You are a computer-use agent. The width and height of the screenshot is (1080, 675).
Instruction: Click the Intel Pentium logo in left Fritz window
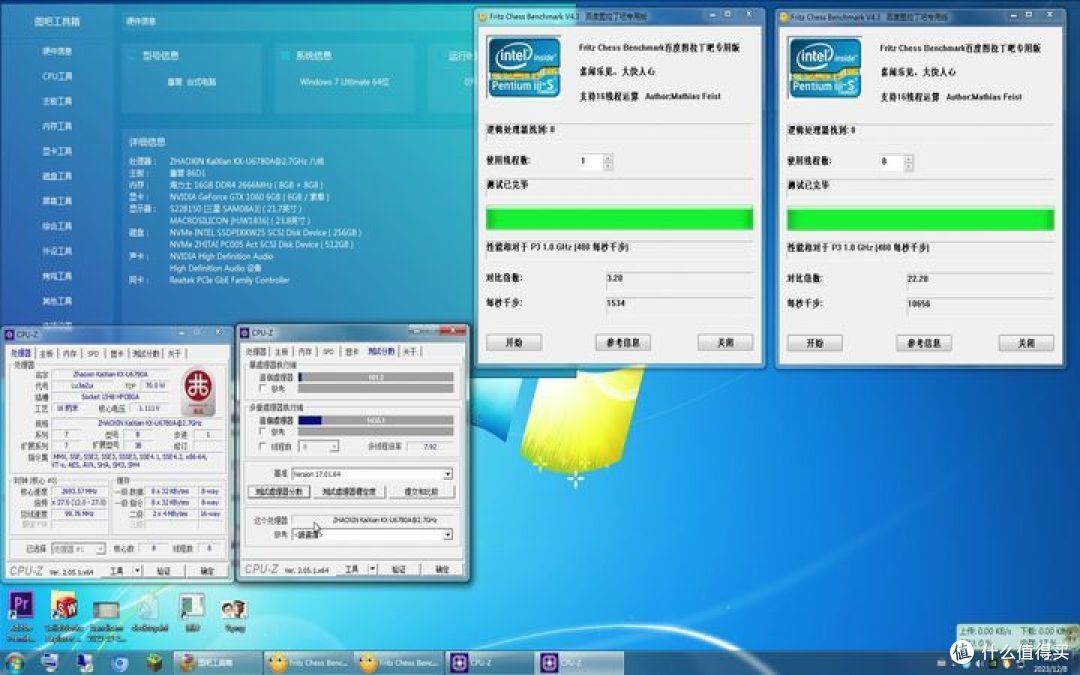coord(523,67)
